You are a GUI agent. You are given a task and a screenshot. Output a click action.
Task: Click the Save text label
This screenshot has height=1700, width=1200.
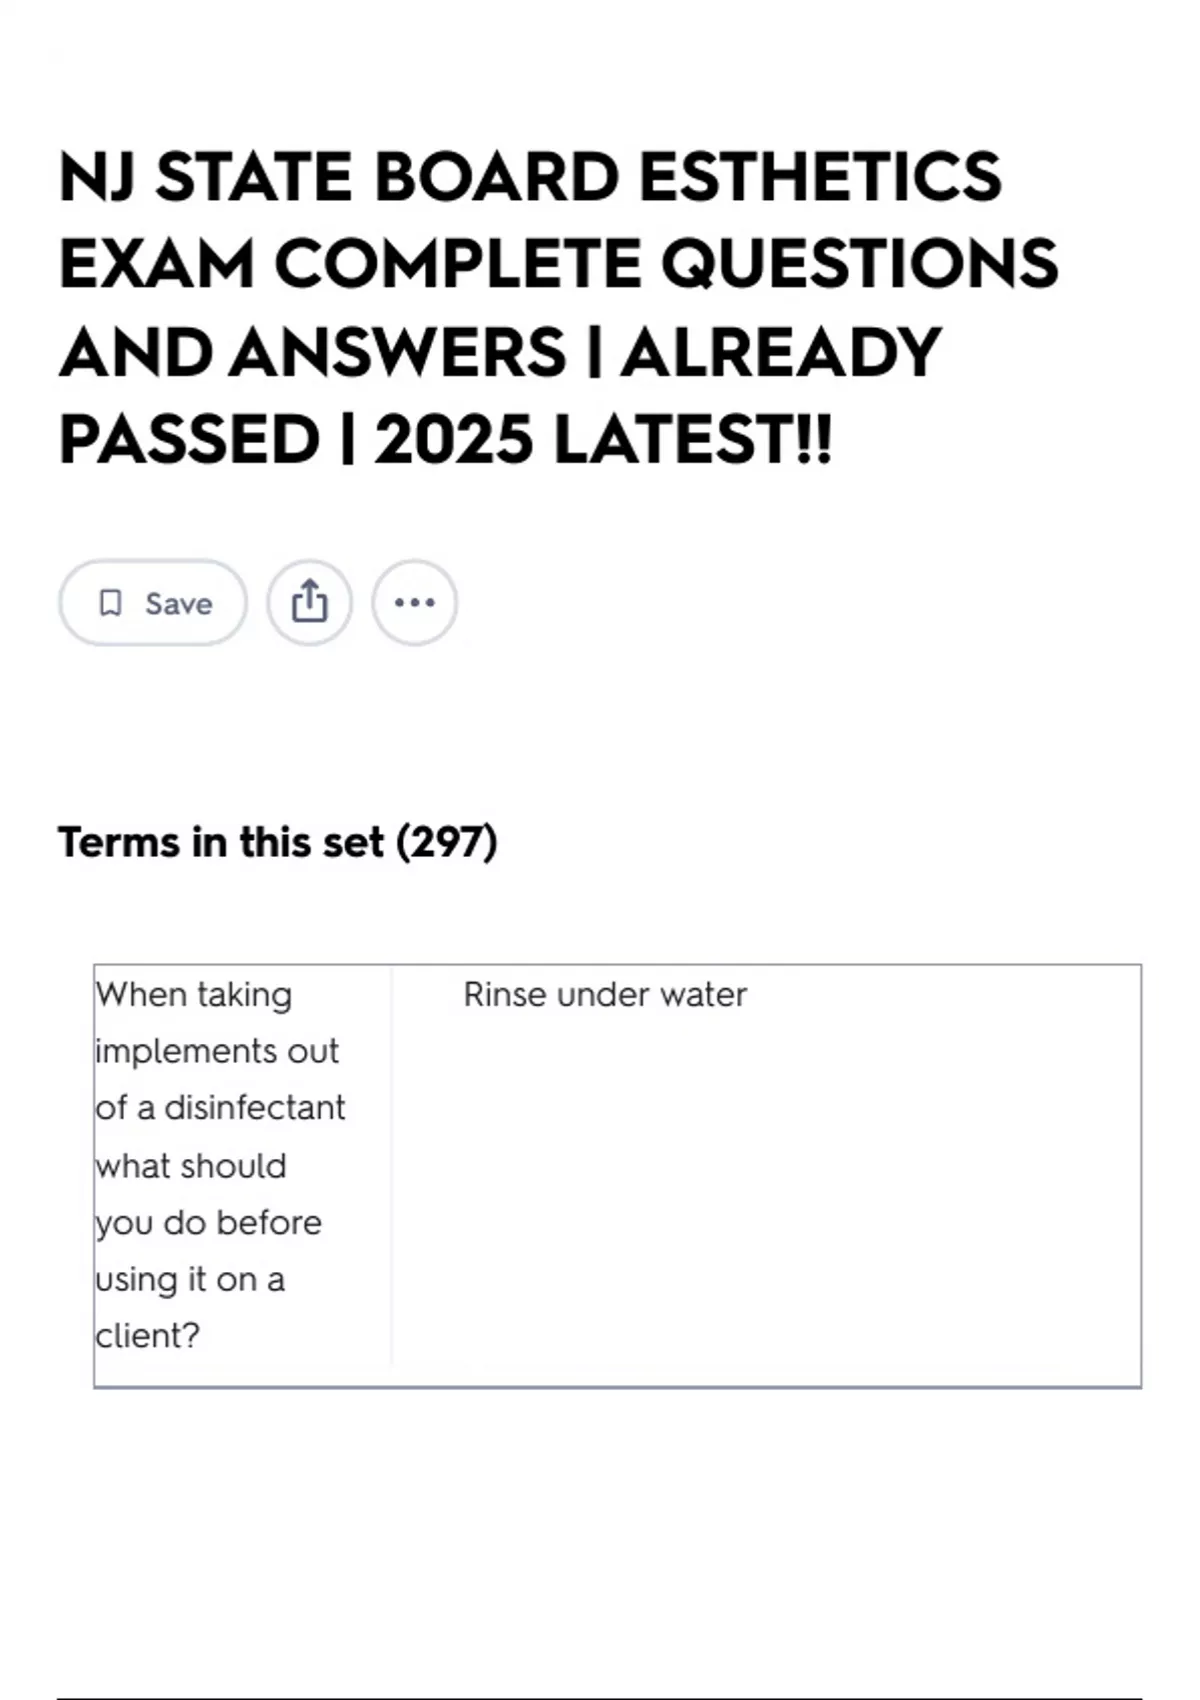(x=178, y=604)
